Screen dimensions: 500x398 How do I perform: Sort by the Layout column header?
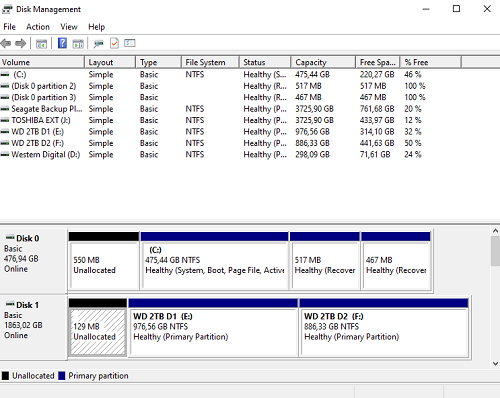coord(110,62)
